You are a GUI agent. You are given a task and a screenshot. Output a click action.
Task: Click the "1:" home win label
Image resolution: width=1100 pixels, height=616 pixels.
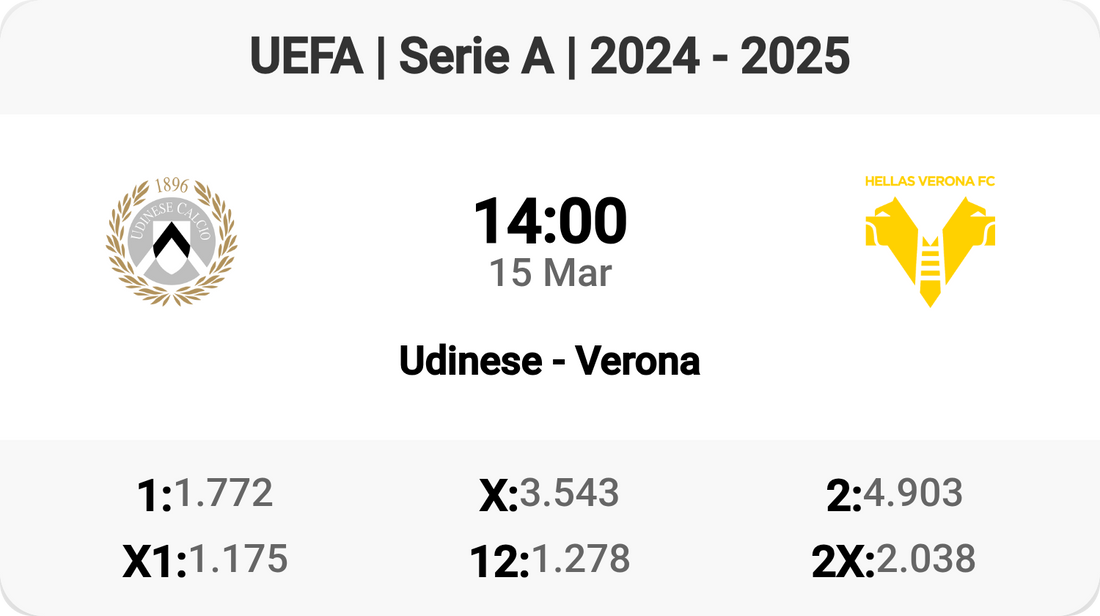(155, 496)
